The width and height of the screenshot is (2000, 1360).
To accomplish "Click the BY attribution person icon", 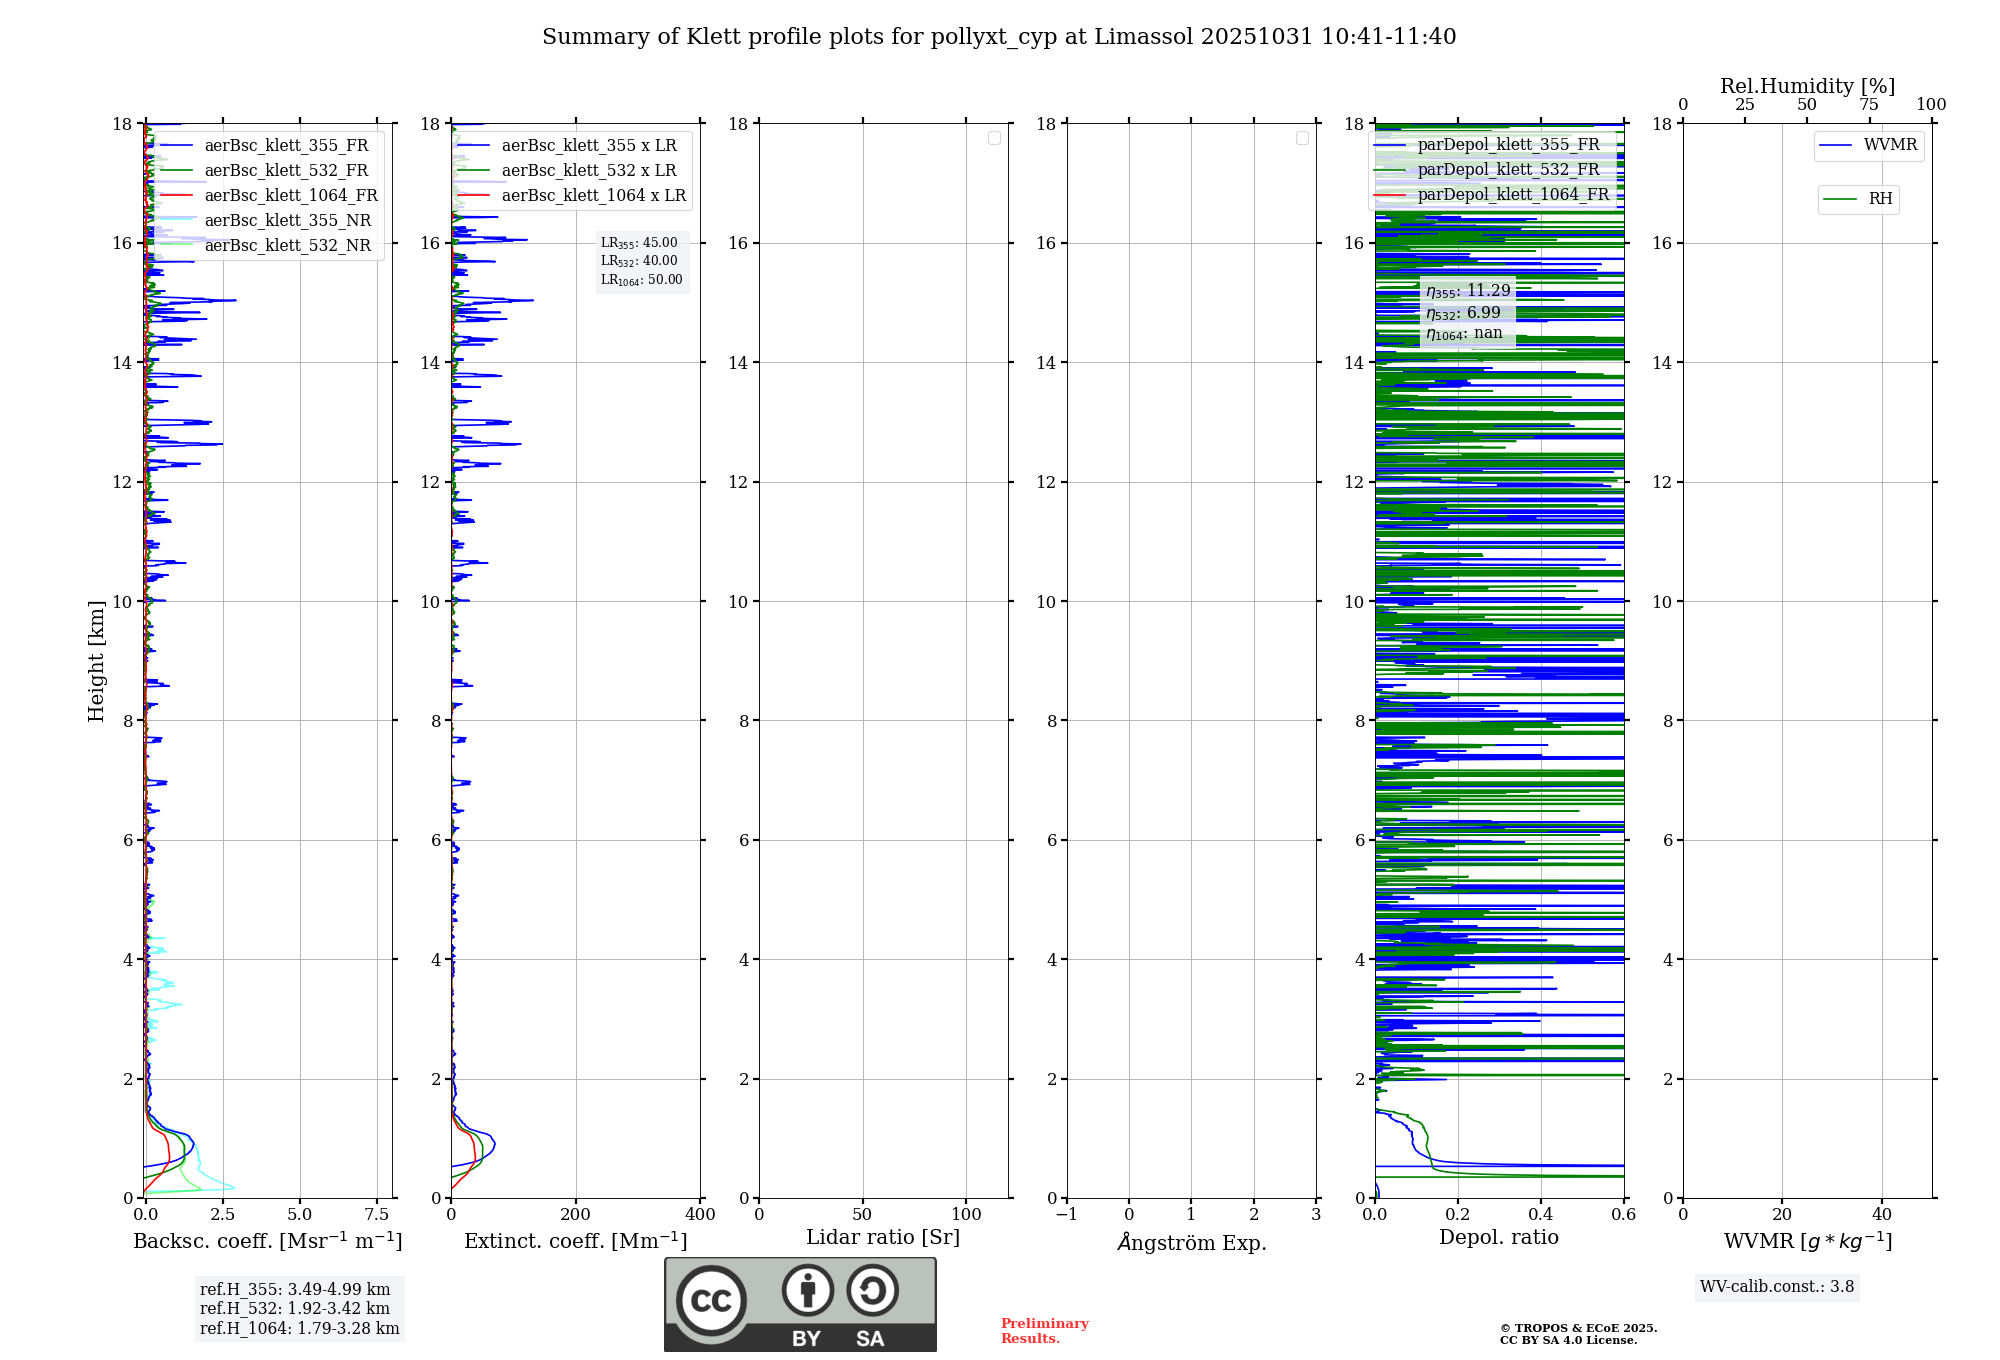I will click(x=807, y=1290).
